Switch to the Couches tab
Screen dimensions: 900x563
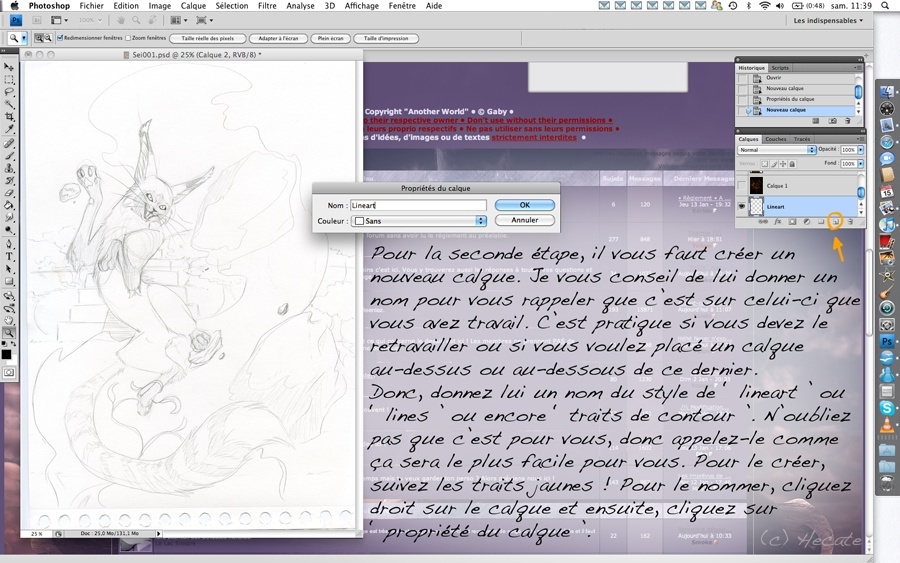coord(775,139)
